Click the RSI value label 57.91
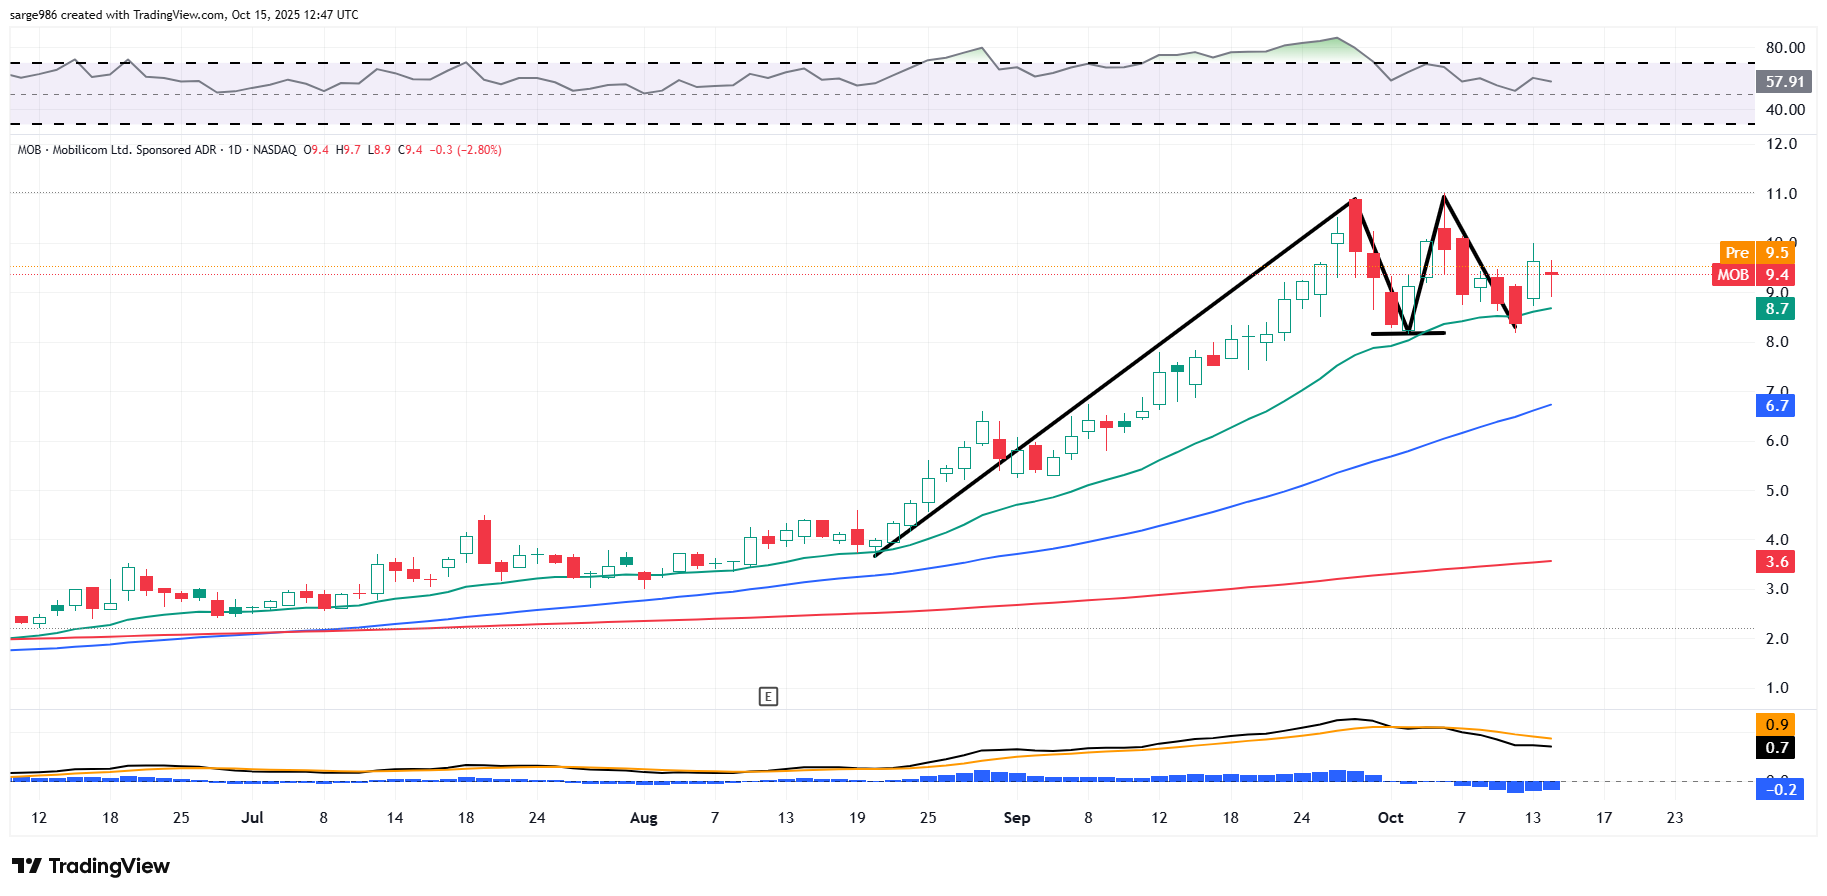Viewport: 1827px width, 896px height. click(x=1784, y=82)
